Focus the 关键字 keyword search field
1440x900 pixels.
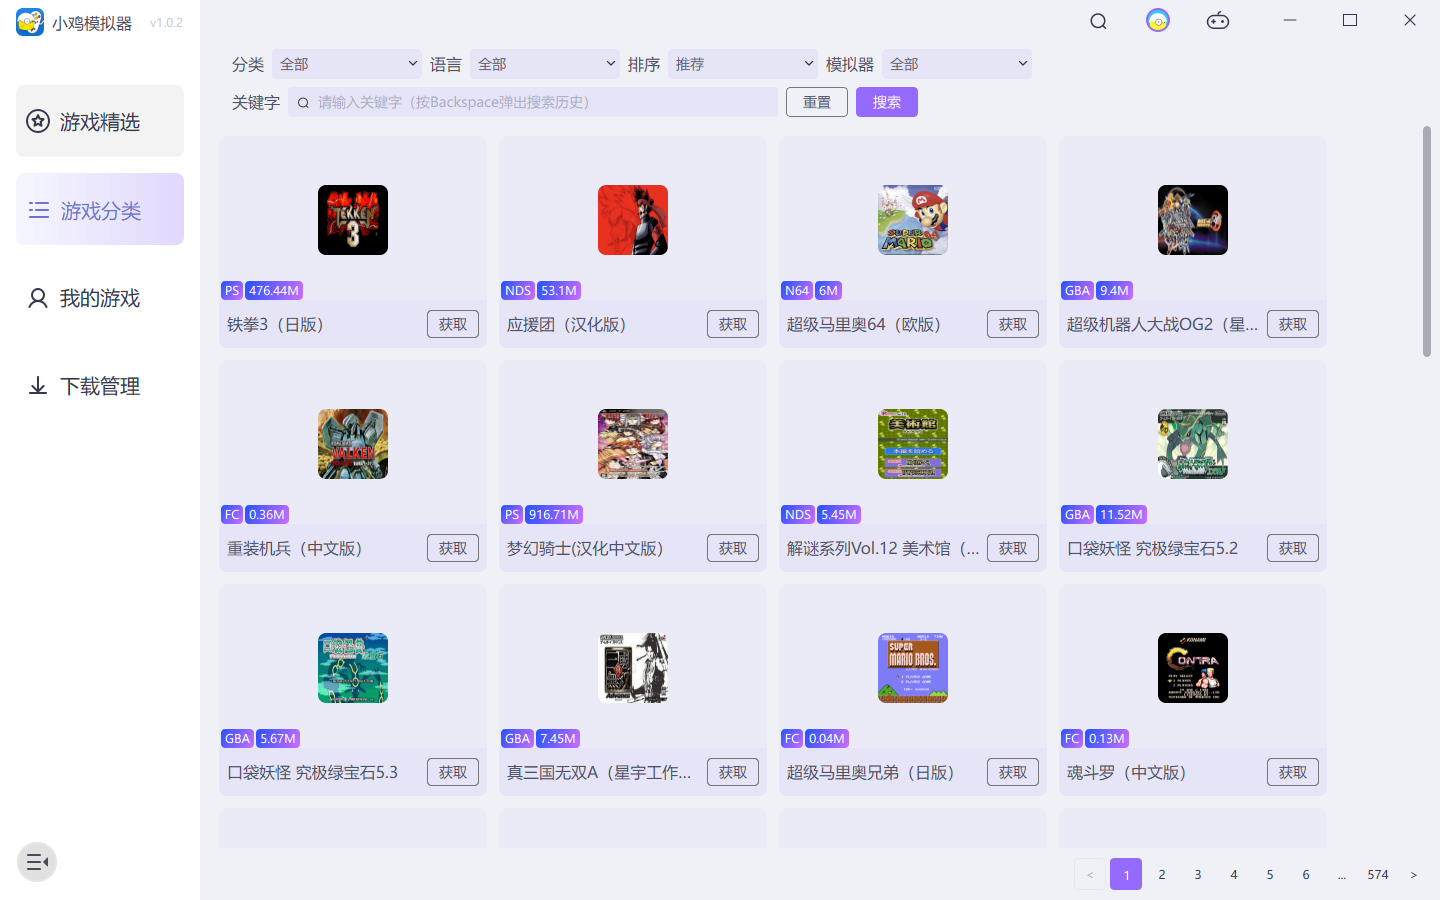pos(533,102)
